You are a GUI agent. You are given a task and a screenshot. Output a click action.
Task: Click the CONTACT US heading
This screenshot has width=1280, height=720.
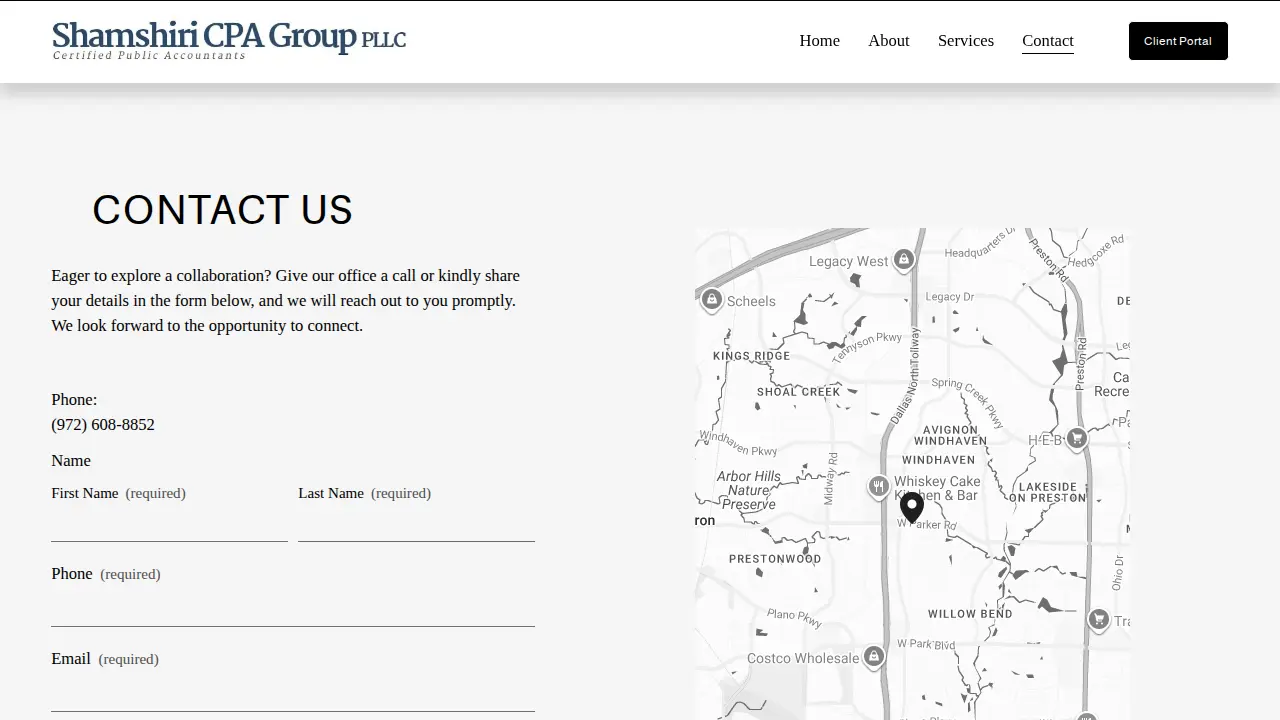pos(222,210)
